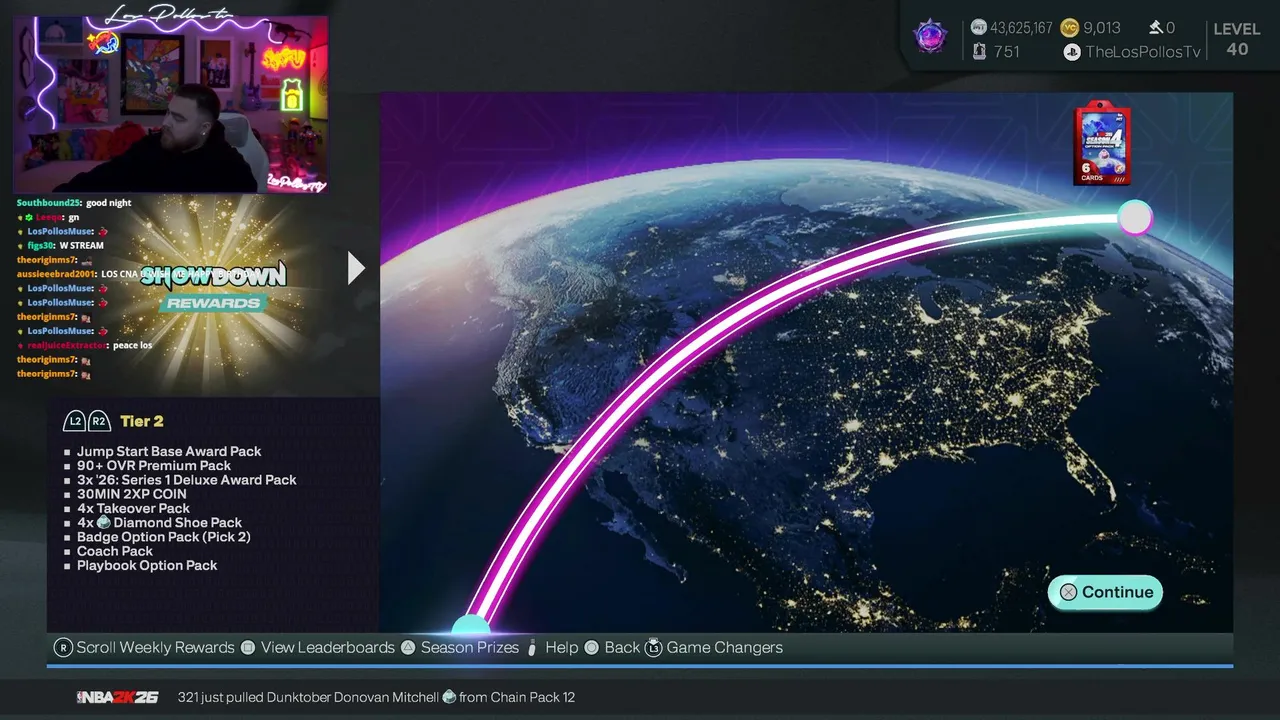The width and height of the screenshot is (1280, 720).
Task: Select Playbook Option Pack reward
Action: (147, 565)
